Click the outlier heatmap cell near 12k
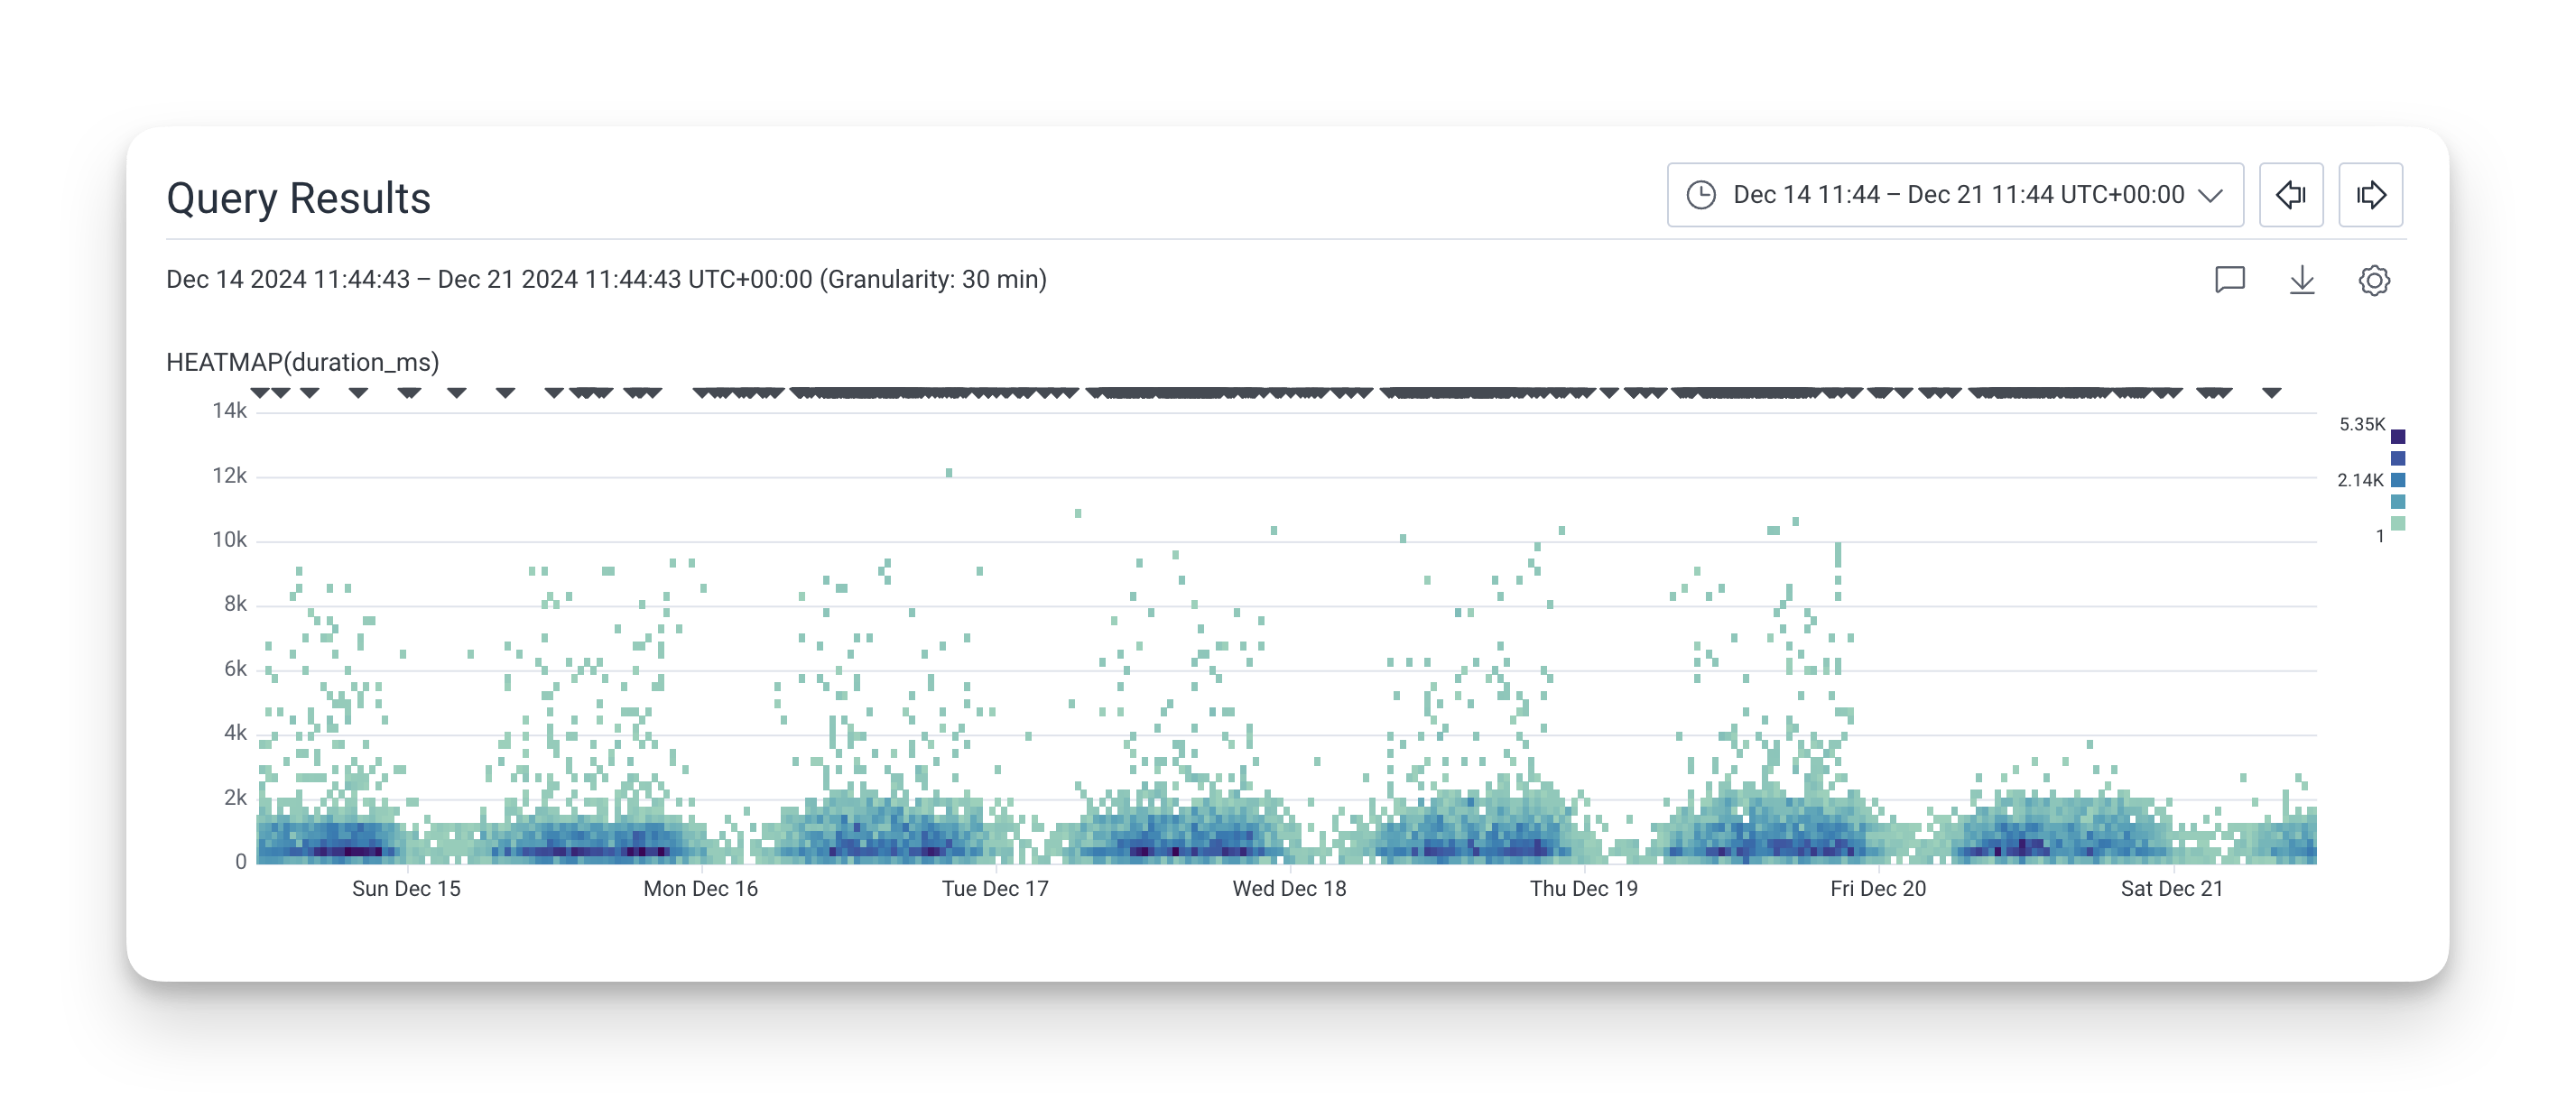 tap(948, 472)
